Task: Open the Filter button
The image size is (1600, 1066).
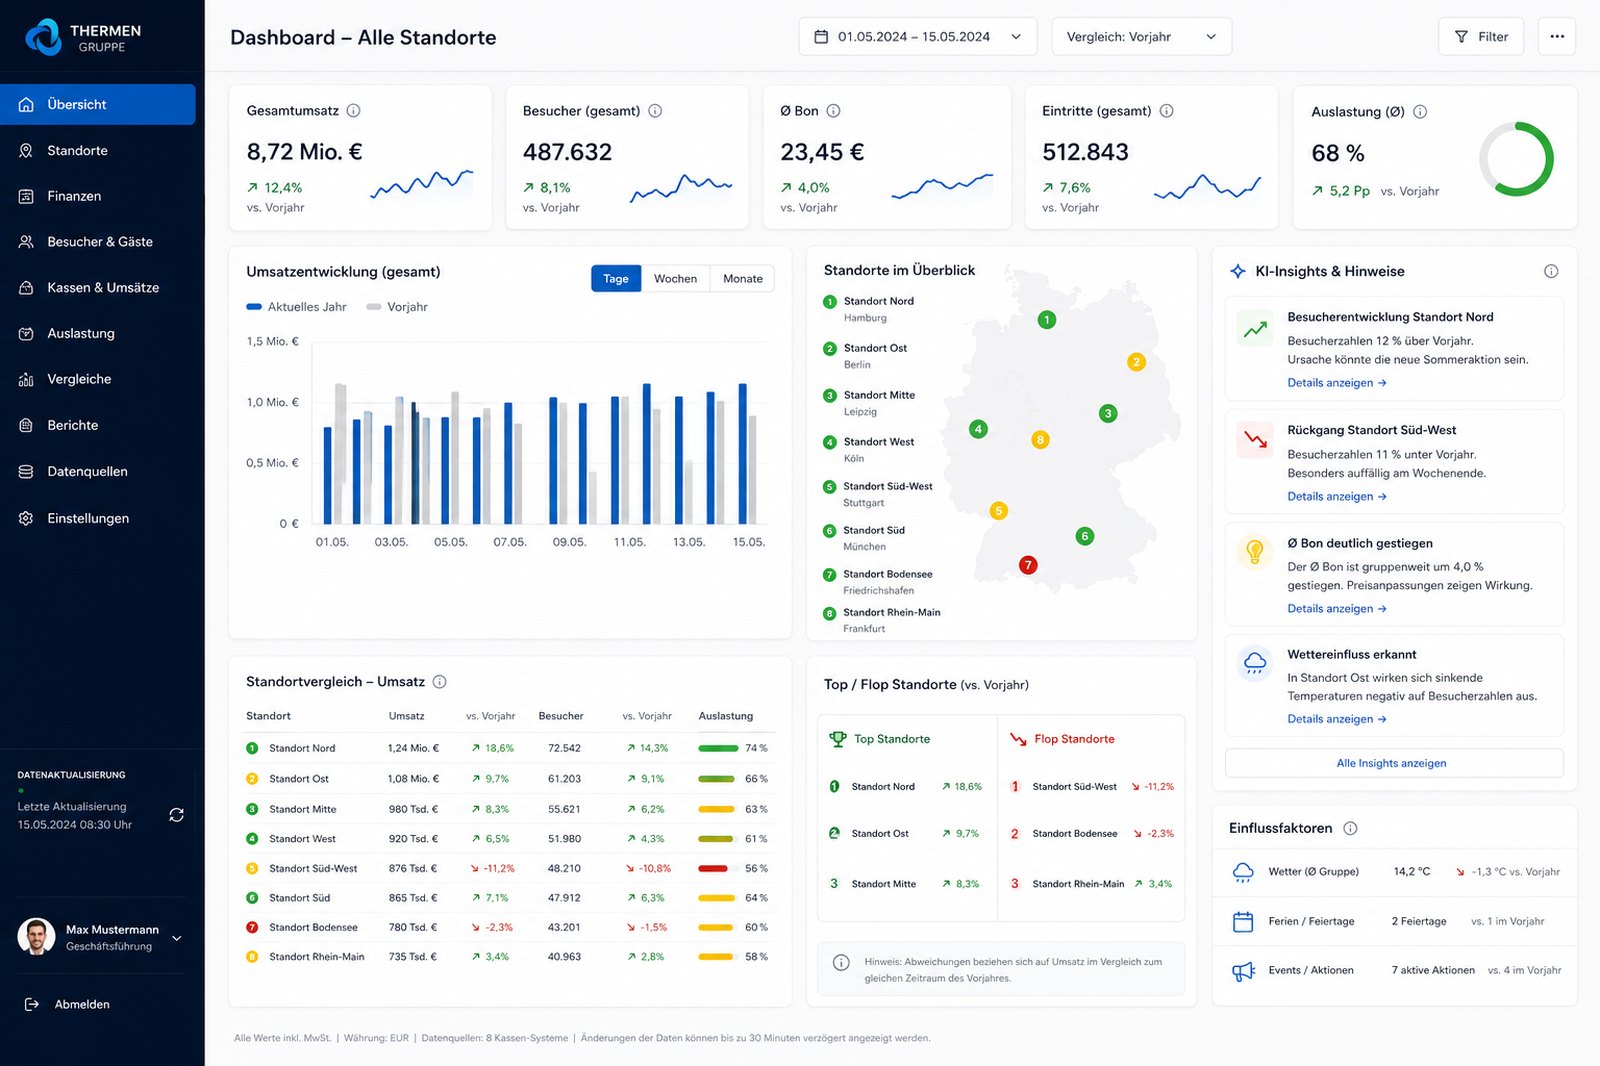Action: 1481,37
